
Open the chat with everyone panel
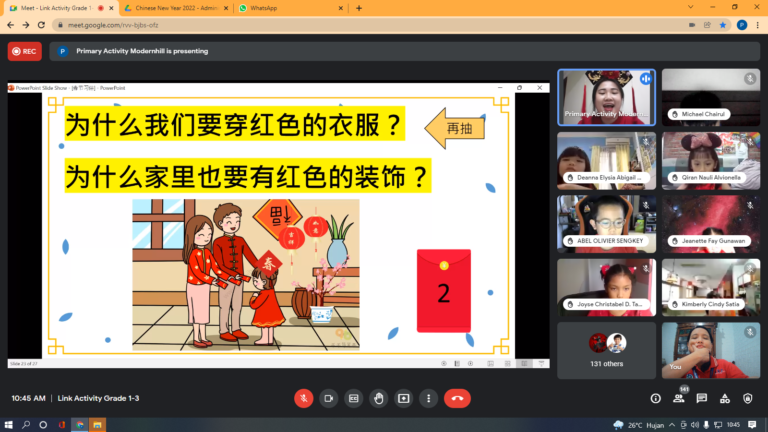(x=703, y=398)
